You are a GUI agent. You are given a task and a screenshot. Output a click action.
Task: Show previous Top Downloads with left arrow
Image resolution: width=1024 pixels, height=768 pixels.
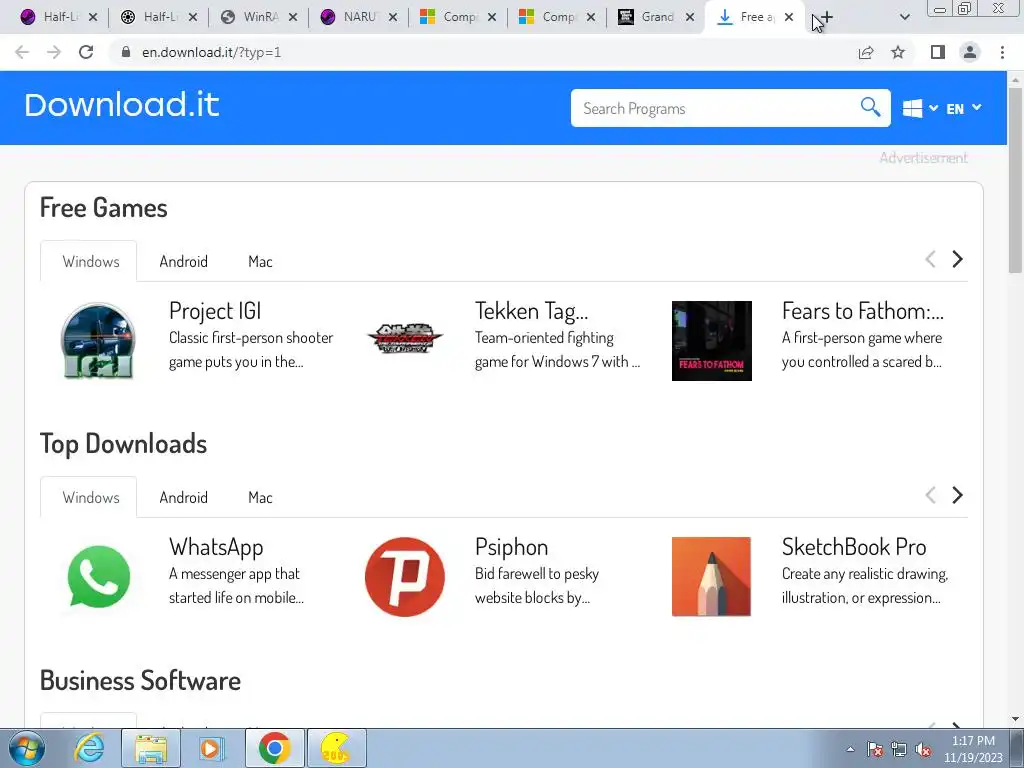coord(931,495)
